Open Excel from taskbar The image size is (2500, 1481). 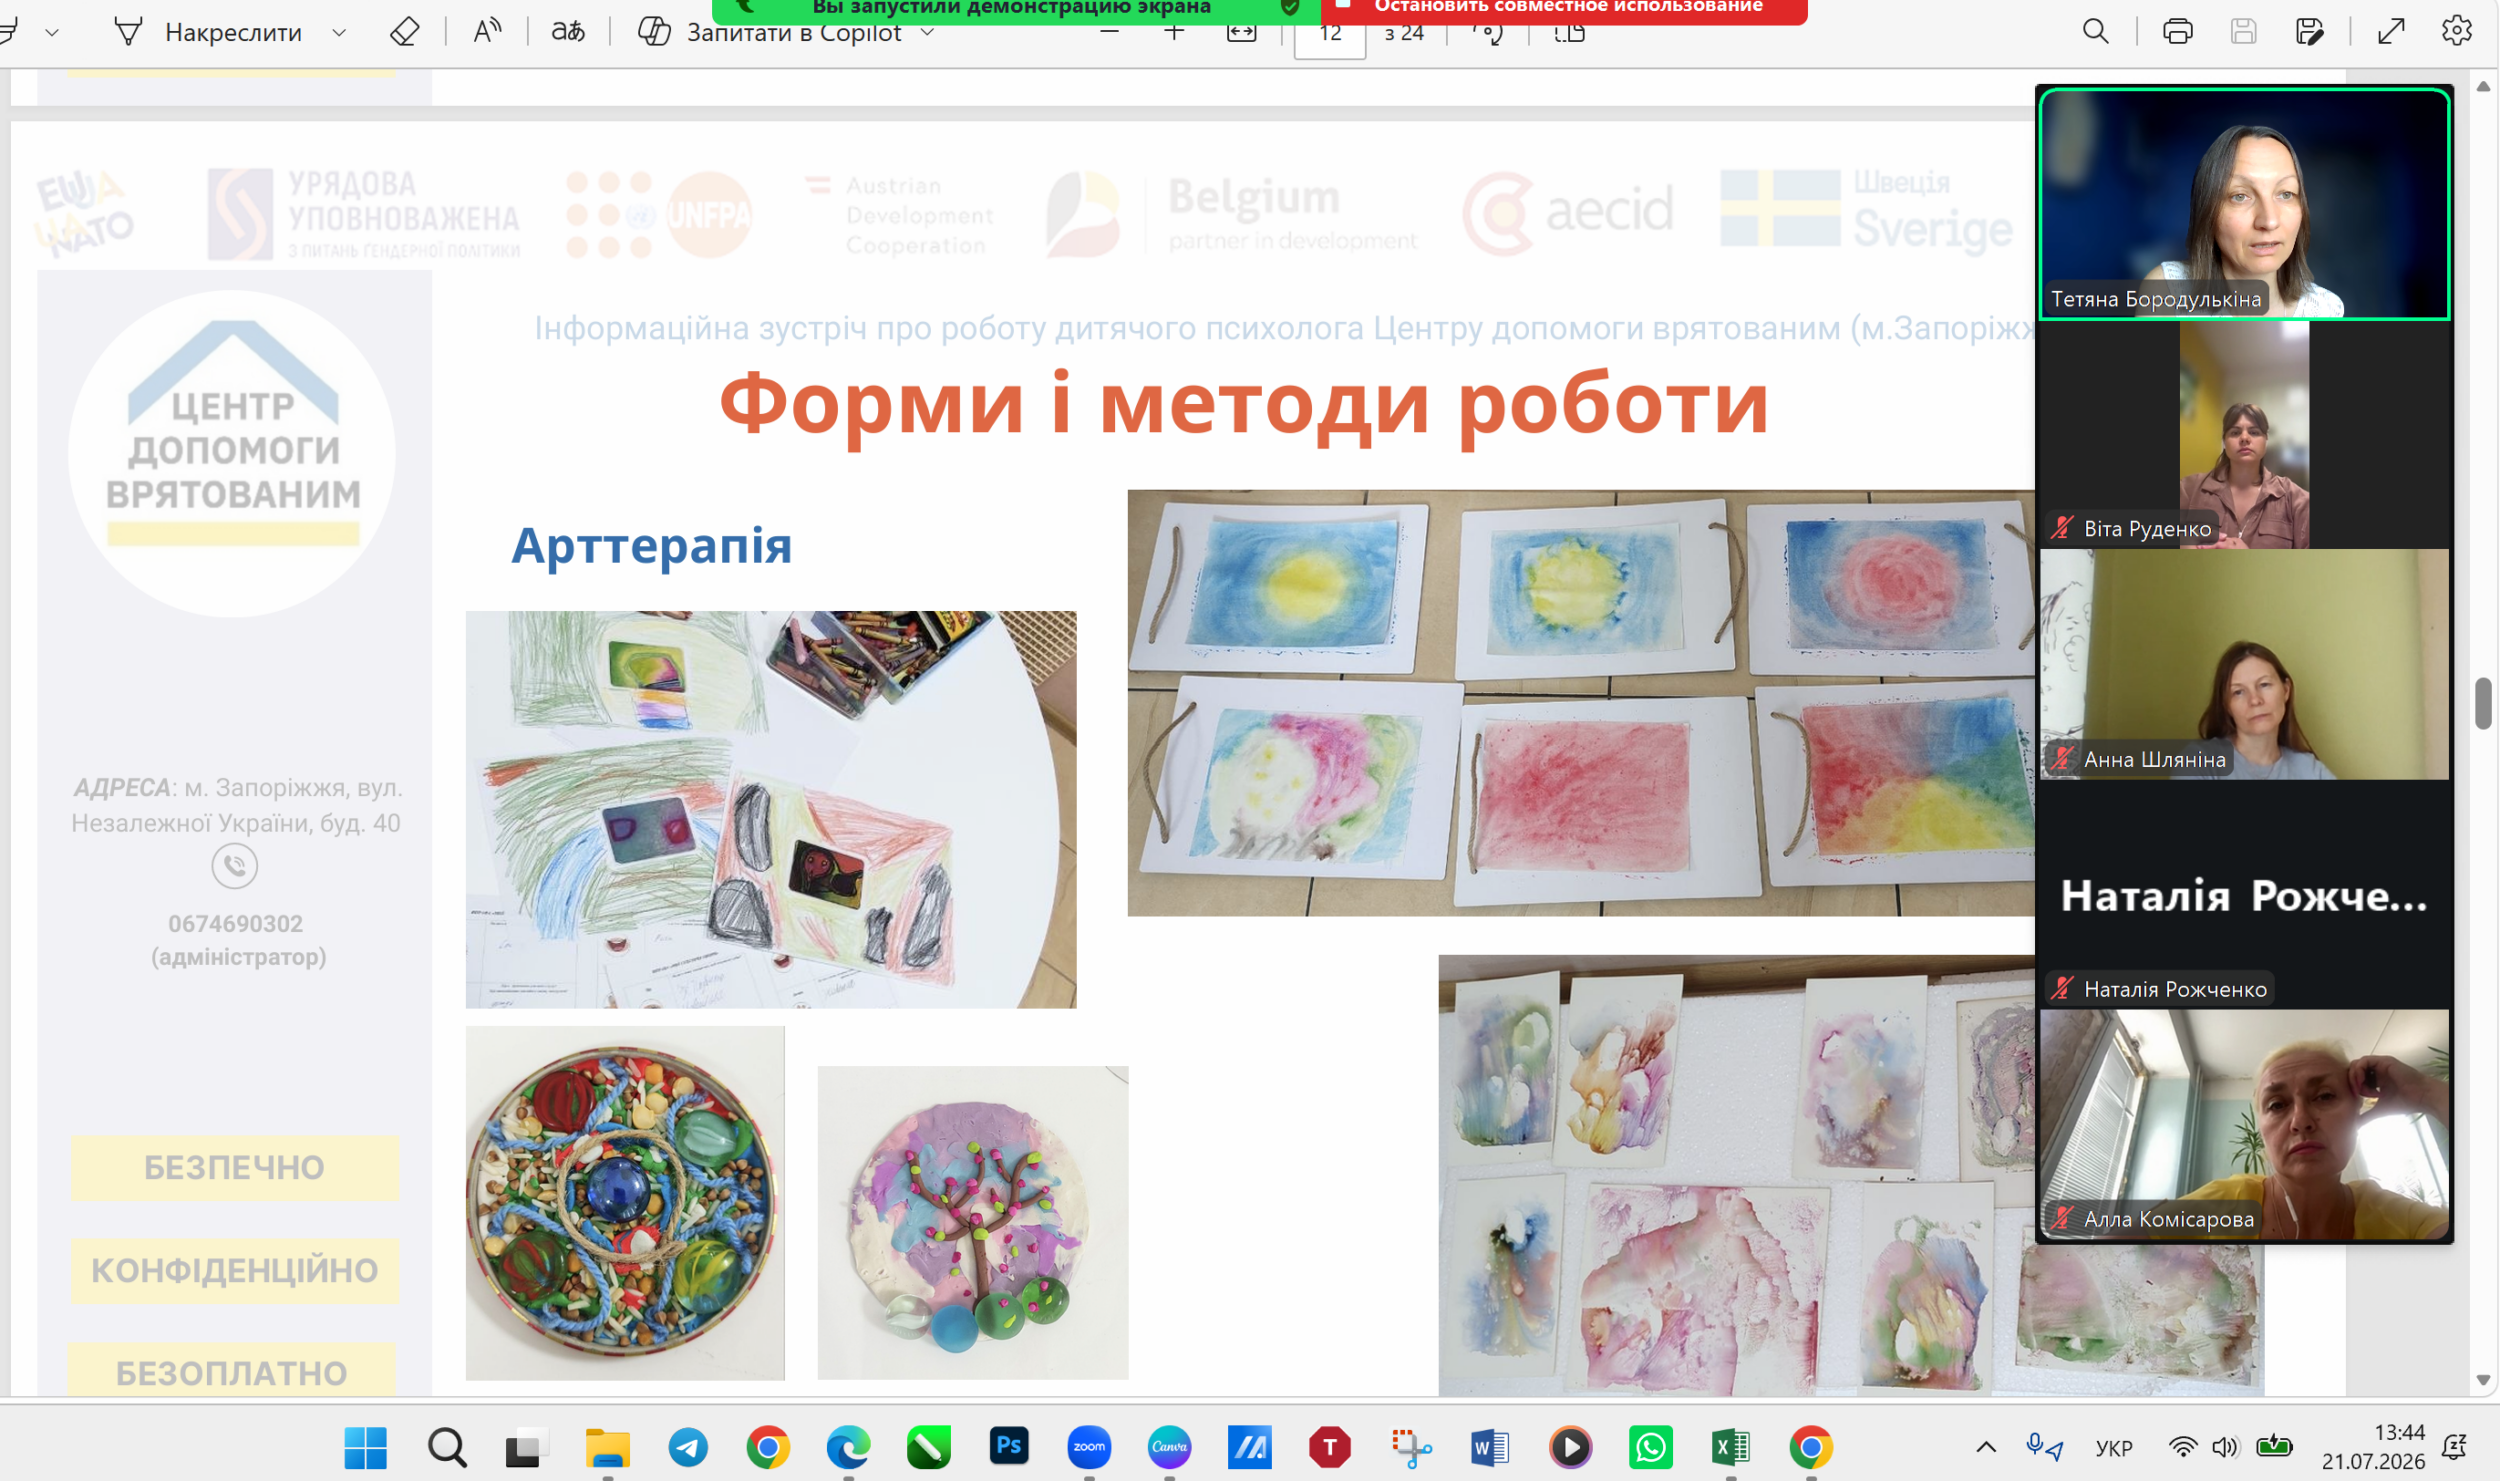coord(1731,1447)
